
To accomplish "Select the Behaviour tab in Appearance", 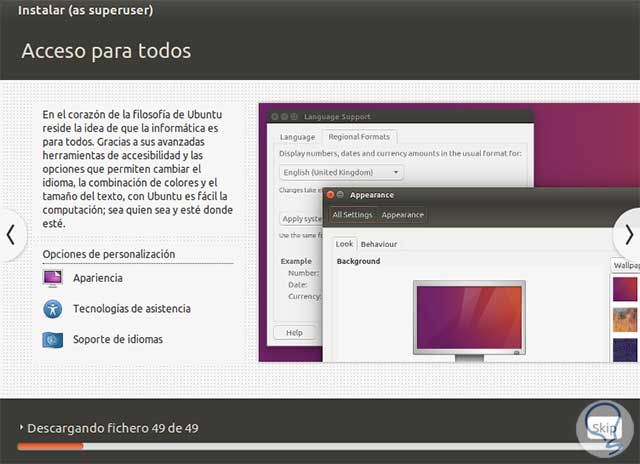I will 379,244.
